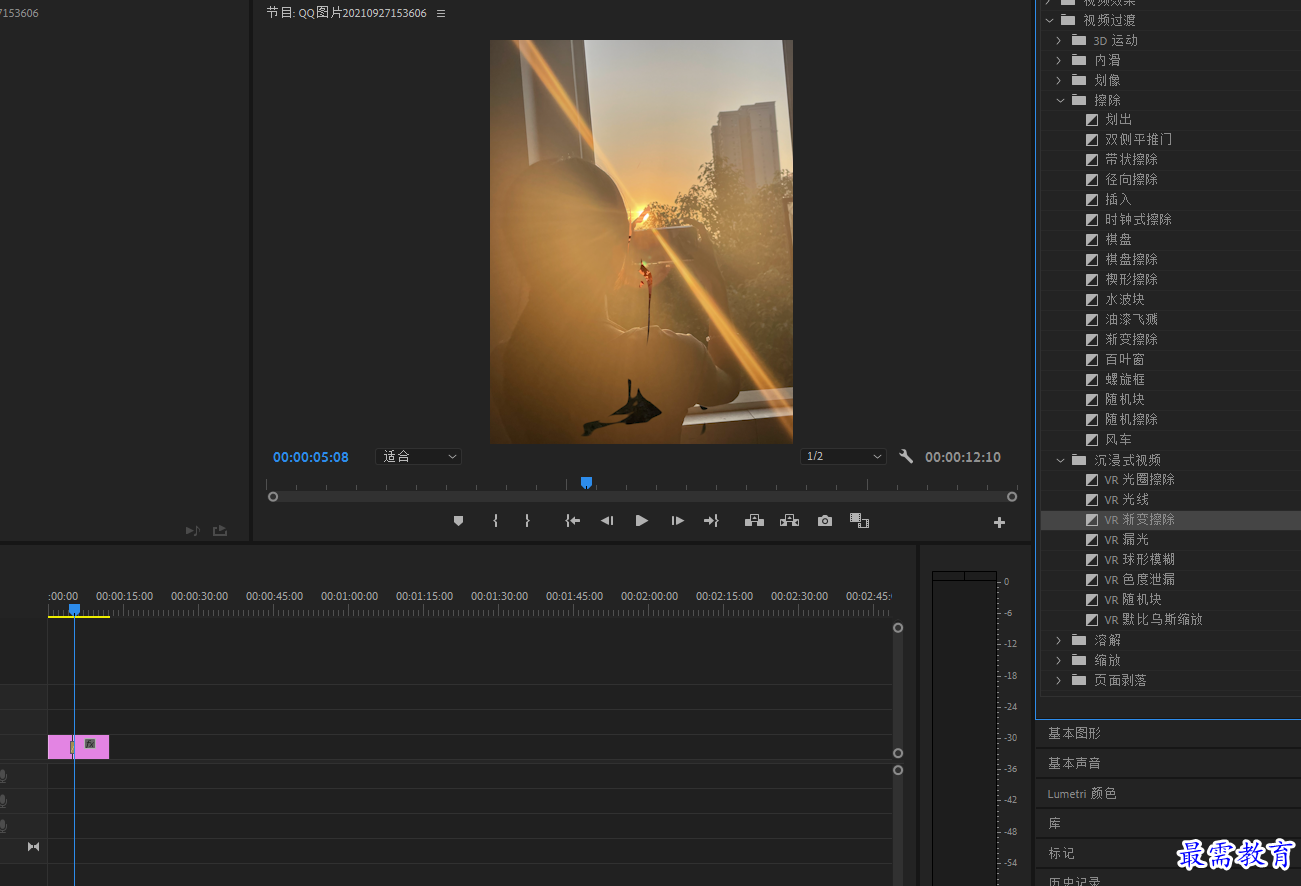The image size is (1301, 886).
Task: Select the 插入 transition
Action: (1118, 199)
